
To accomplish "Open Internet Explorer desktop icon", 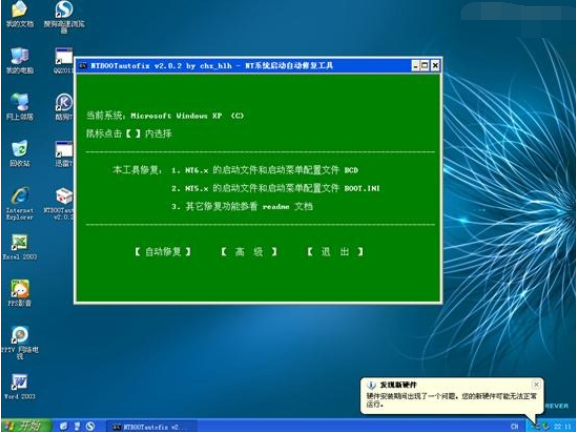I will (20, 203).
